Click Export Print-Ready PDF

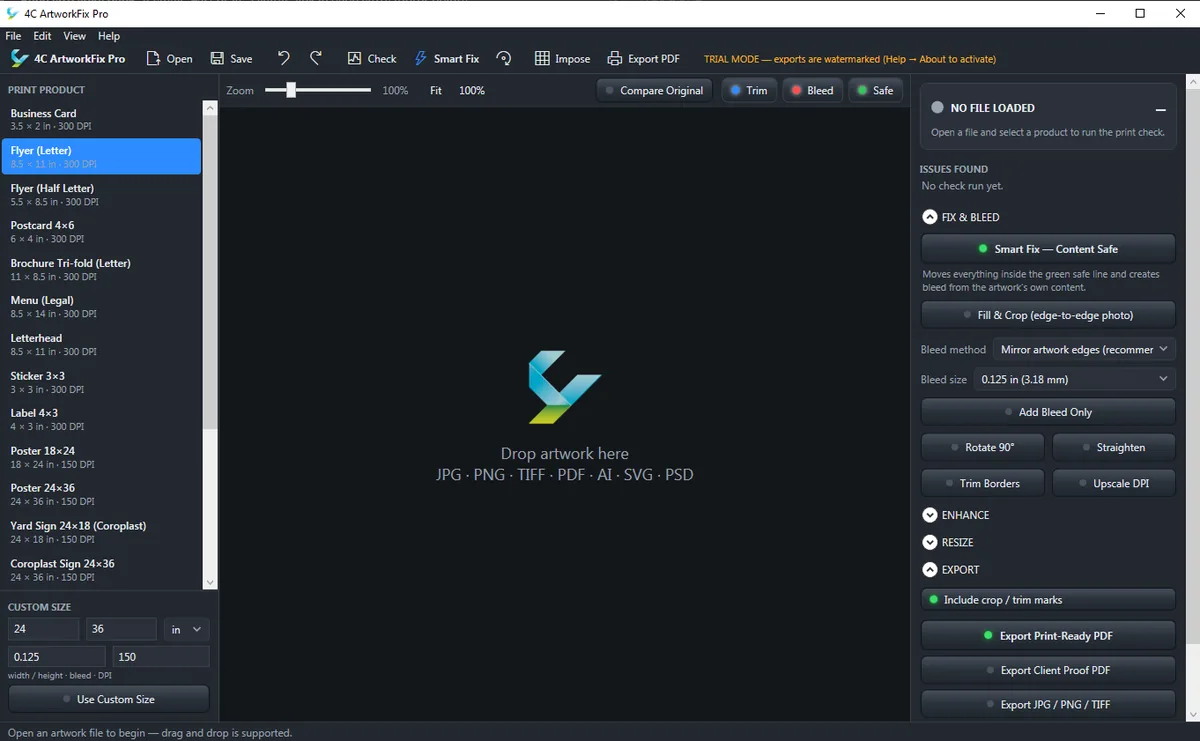[x=1047, y=636]
